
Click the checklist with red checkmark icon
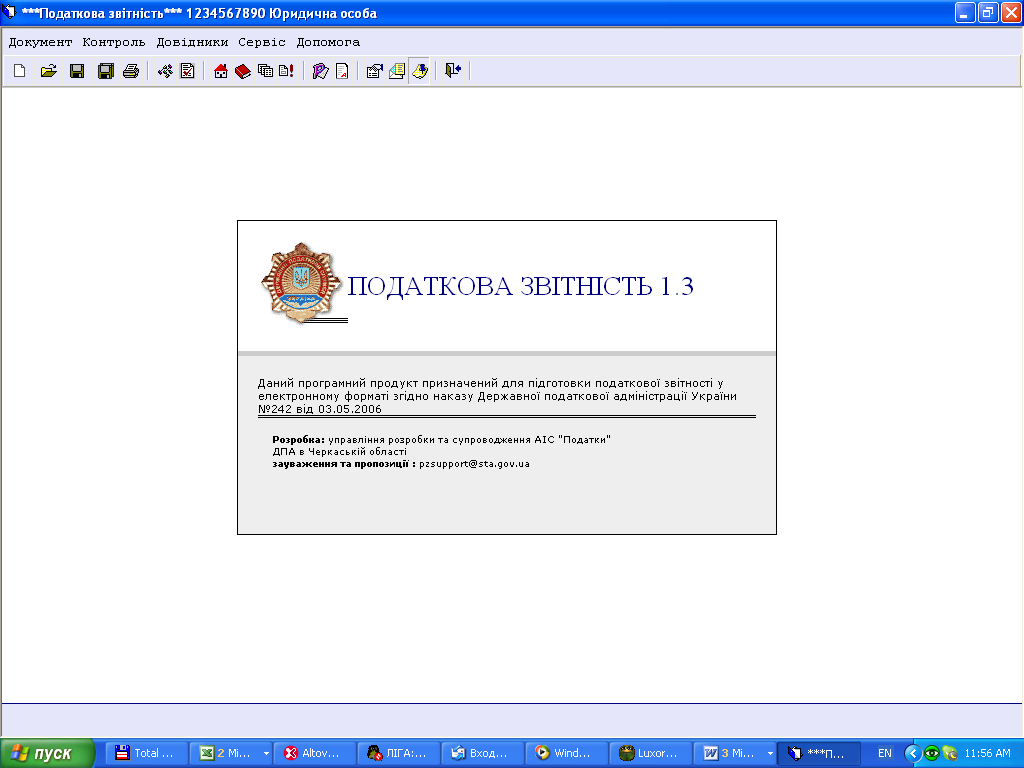coord(187,71)
